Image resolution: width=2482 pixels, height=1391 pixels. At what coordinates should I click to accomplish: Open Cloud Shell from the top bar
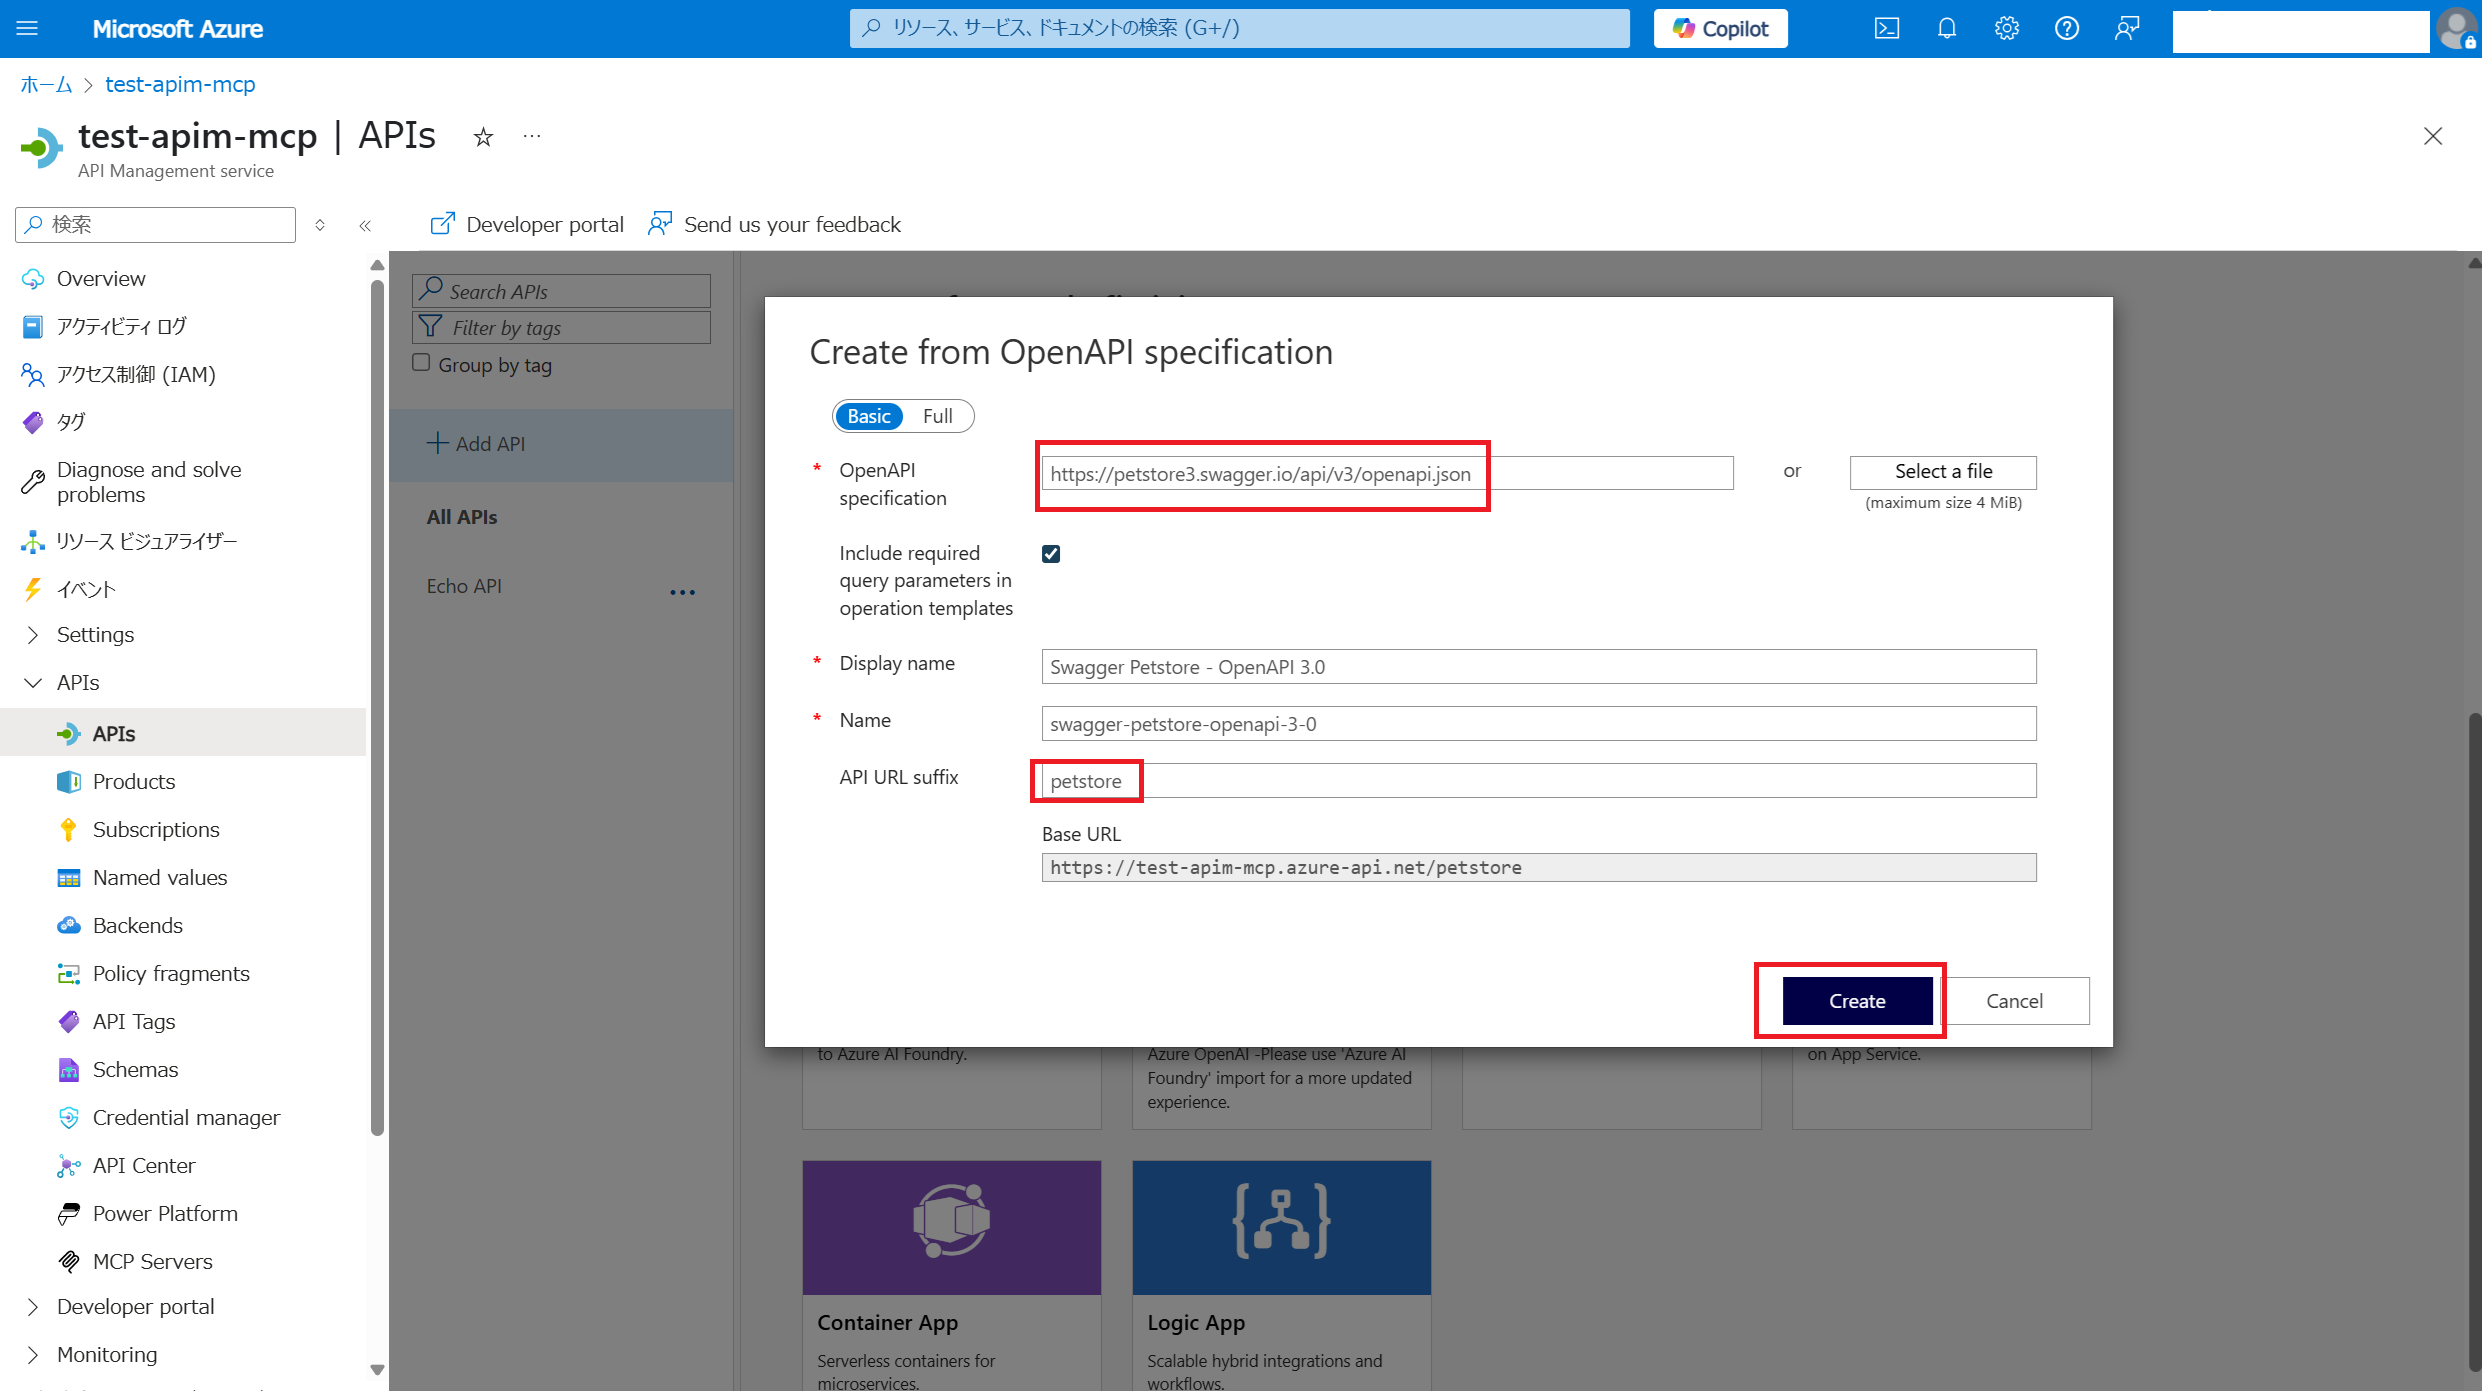tap(1887, 28)
